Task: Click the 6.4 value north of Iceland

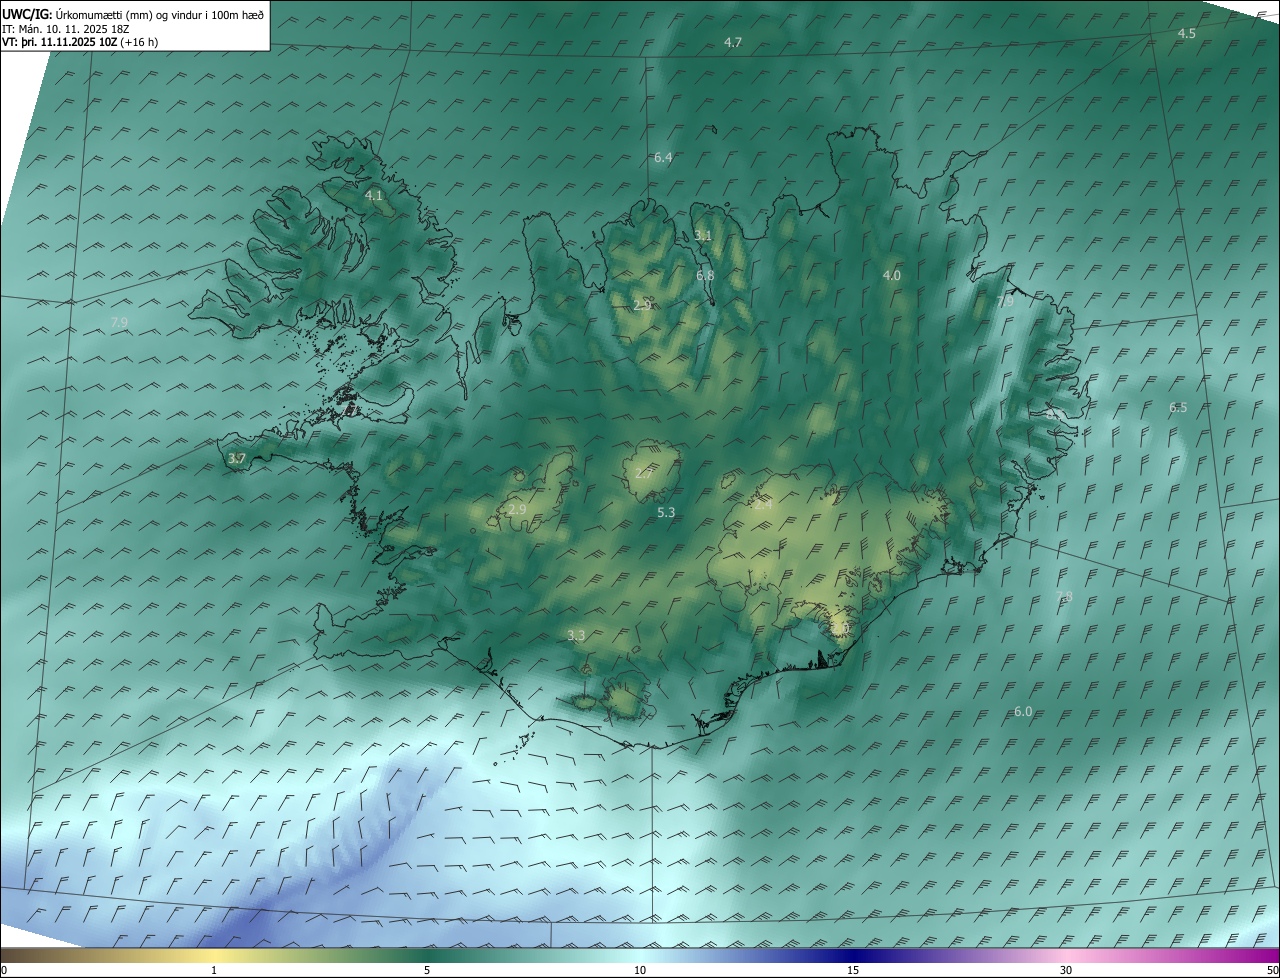Action: click(x=663, y=157)
